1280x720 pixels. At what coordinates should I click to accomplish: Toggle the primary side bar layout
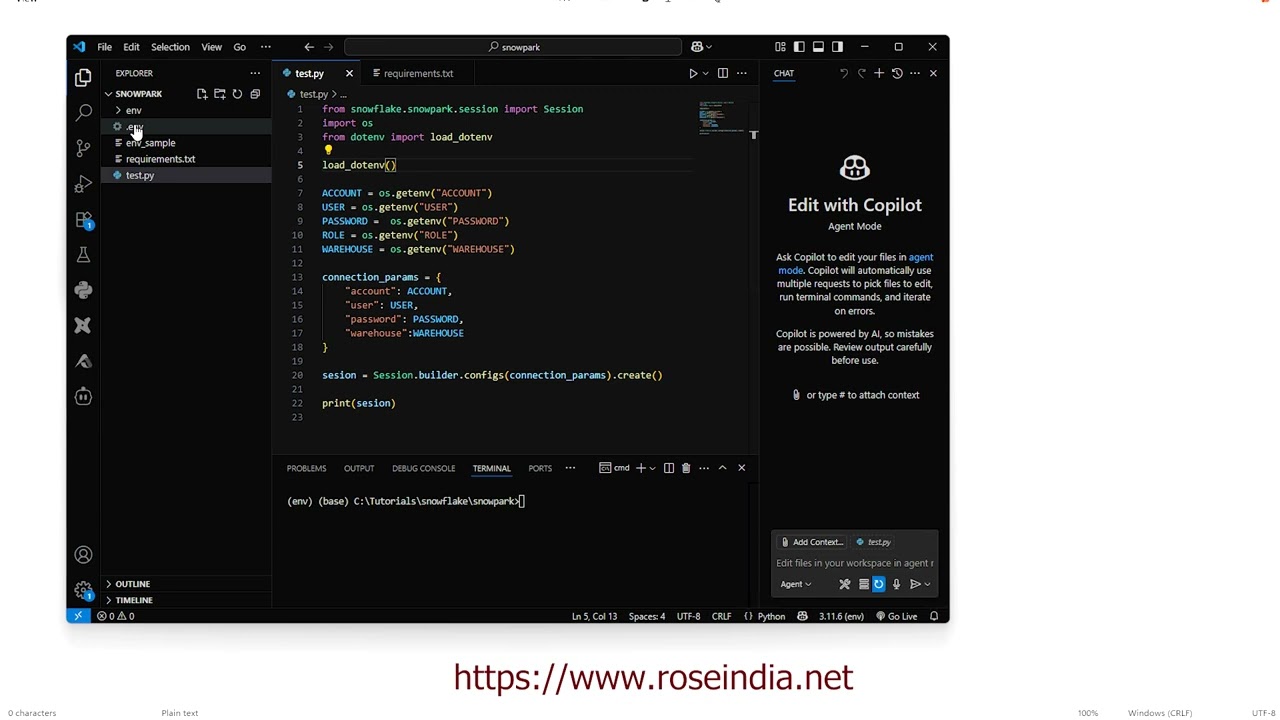tap(799, 47)
